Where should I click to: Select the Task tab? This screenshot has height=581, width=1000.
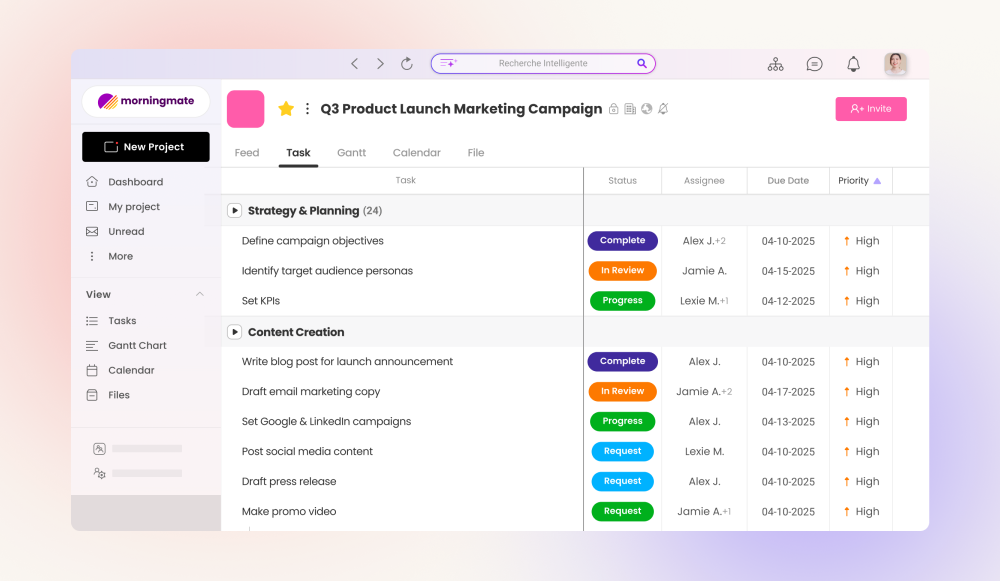pos(298,153)
